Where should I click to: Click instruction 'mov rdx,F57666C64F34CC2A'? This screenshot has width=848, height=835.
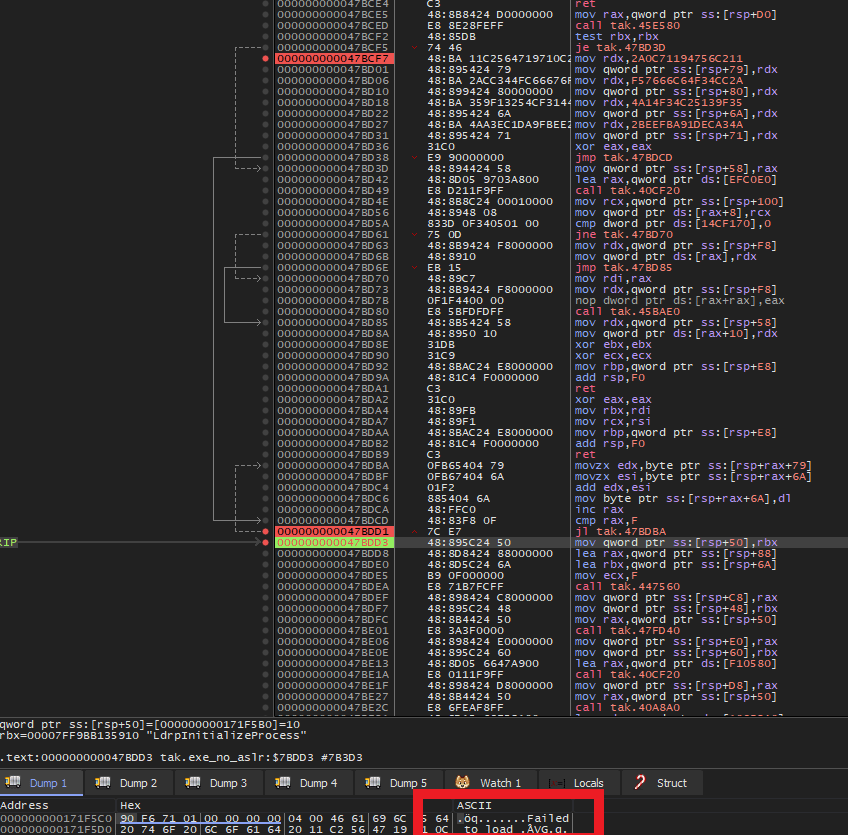point(658,81)
